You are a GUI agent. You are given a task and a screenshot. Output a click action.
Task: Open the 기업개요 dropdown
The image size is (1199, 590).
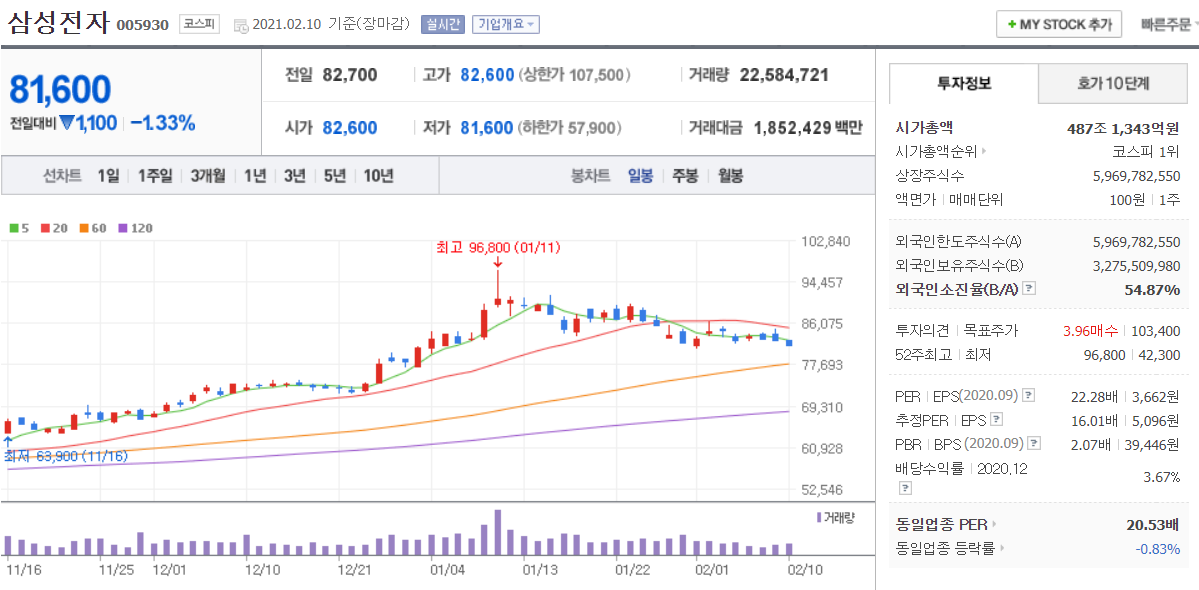[x=506, y=24]
